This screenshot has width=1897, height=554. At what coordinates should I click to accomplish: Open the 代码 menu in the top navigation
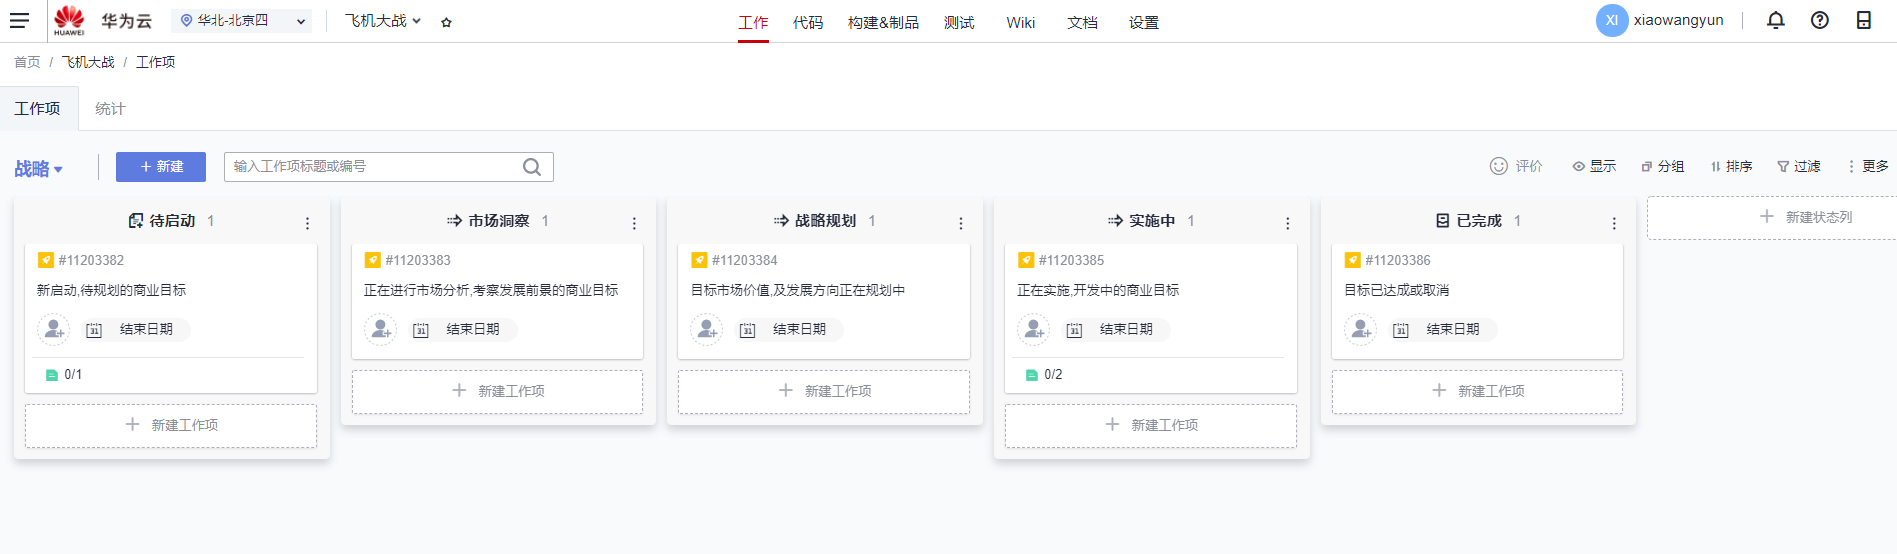click(807, 22)
